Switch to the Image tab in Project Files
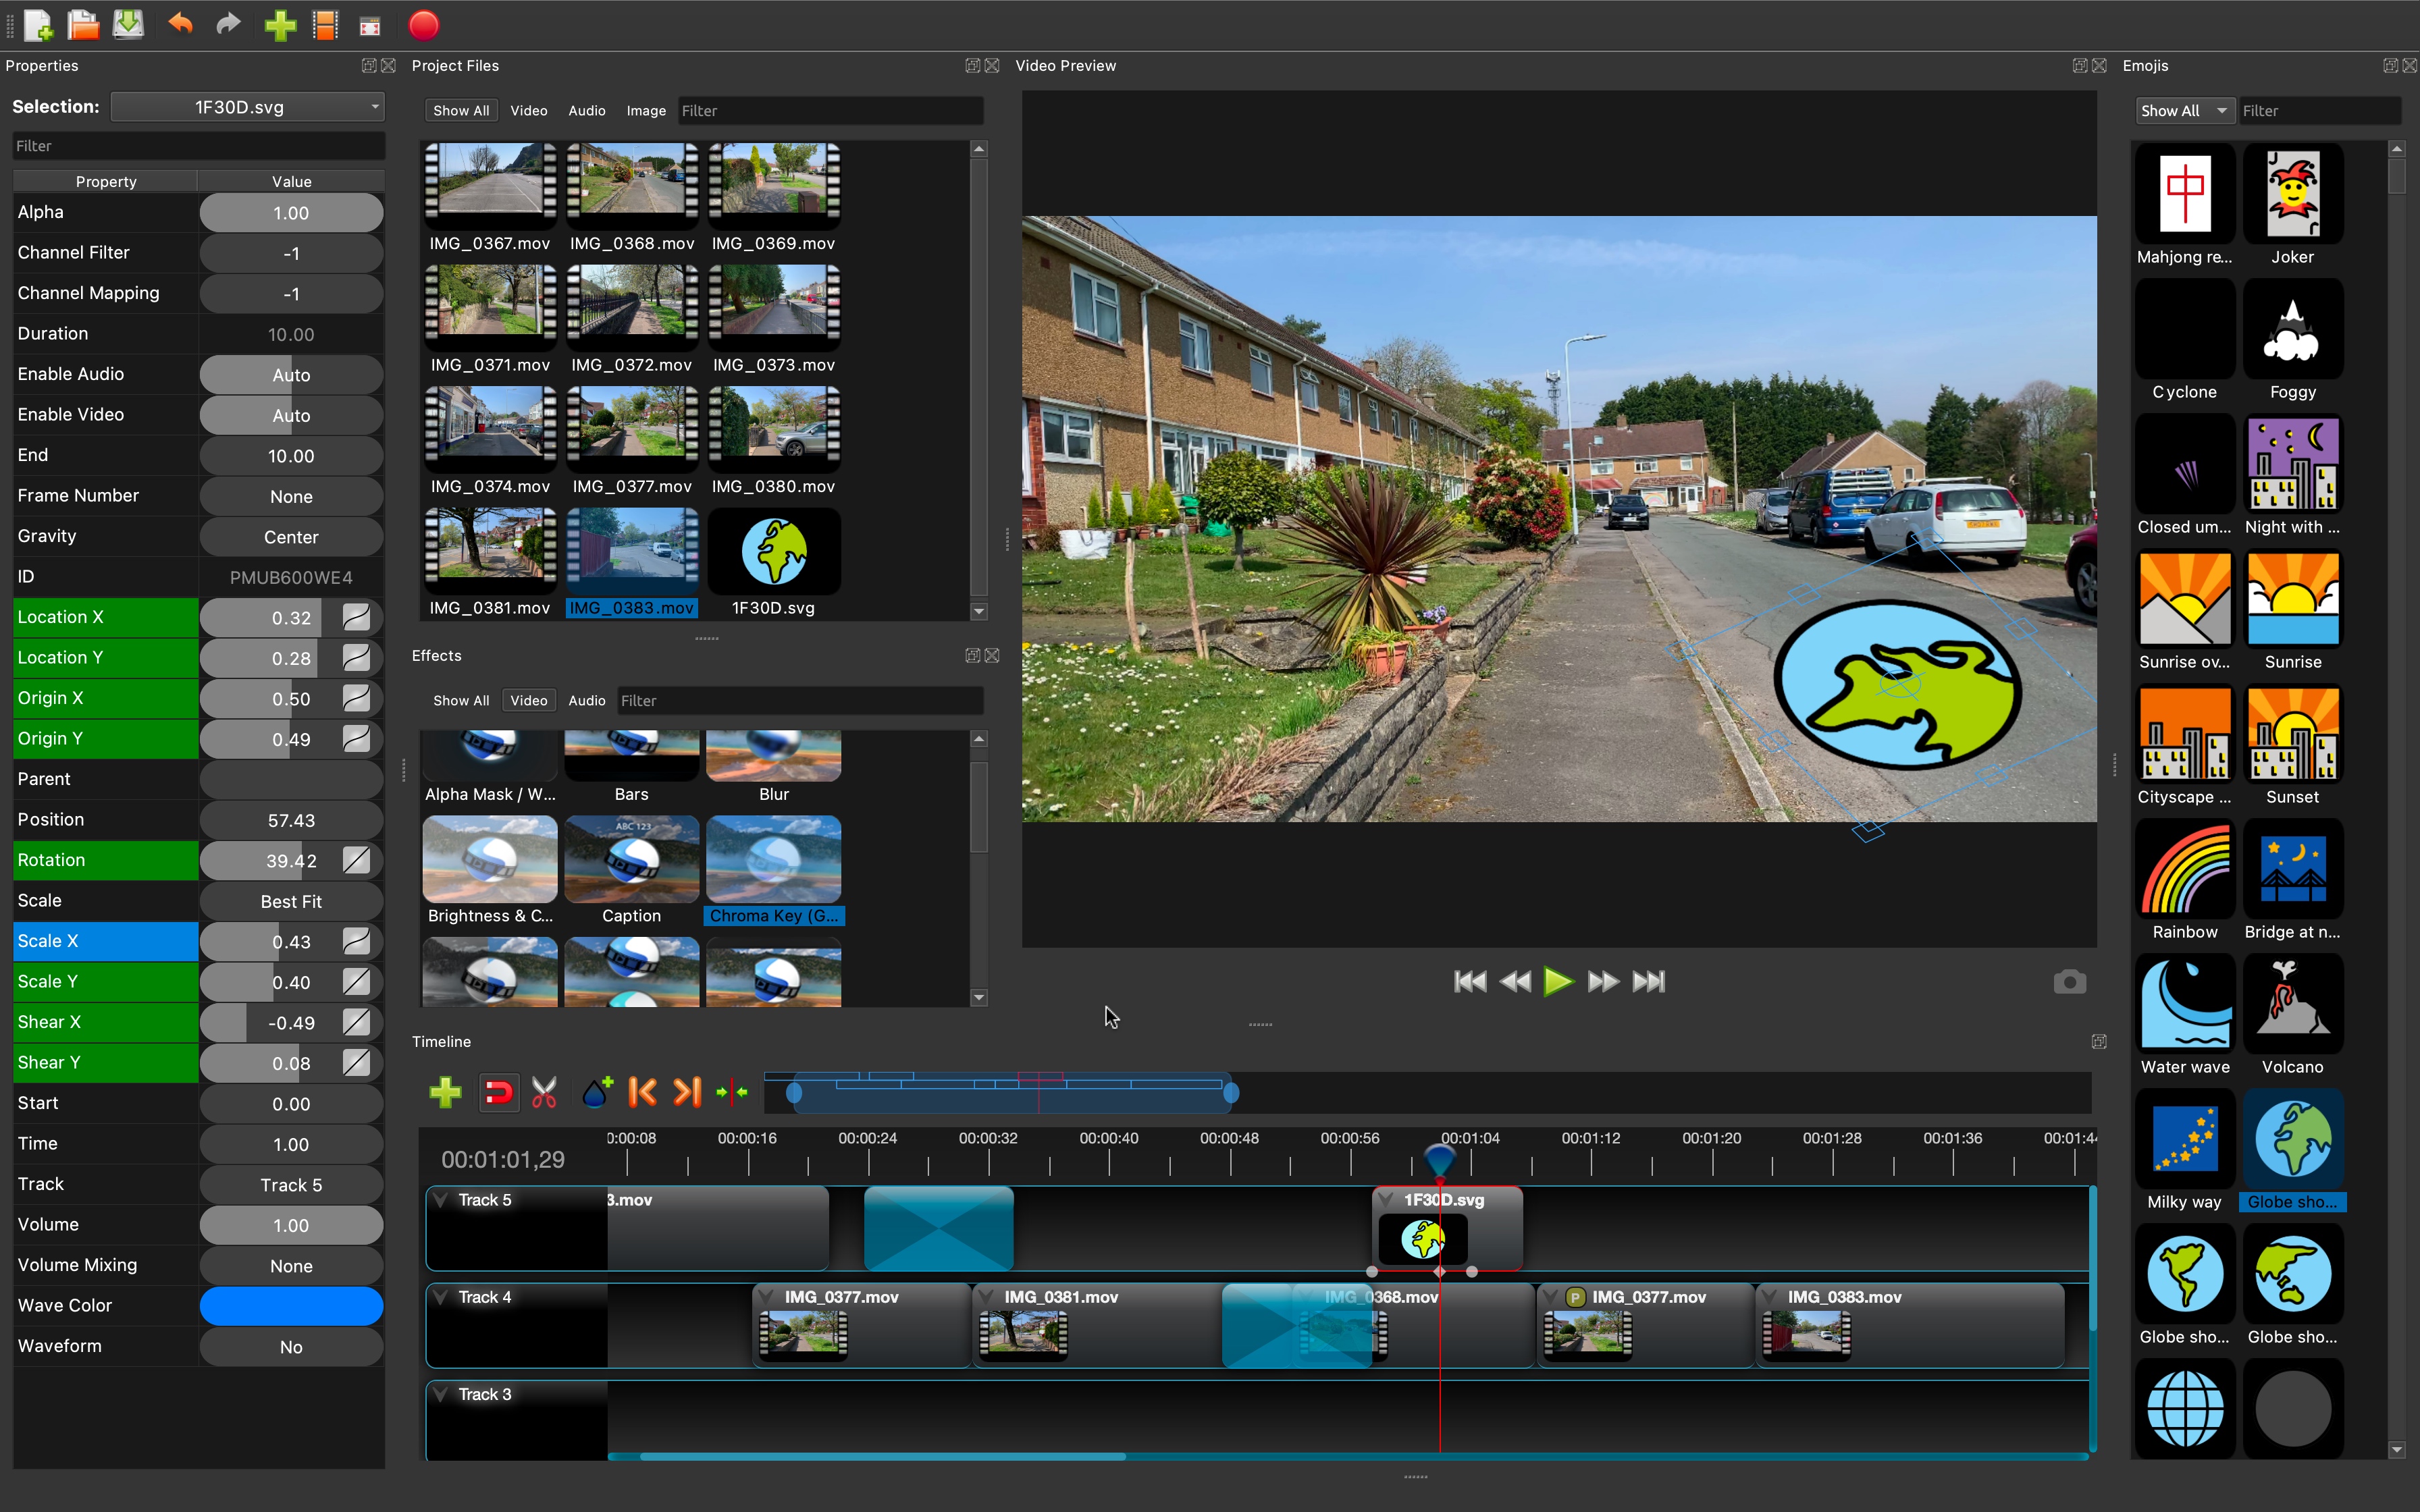2420x1512 pixels. tap(645, 110)
